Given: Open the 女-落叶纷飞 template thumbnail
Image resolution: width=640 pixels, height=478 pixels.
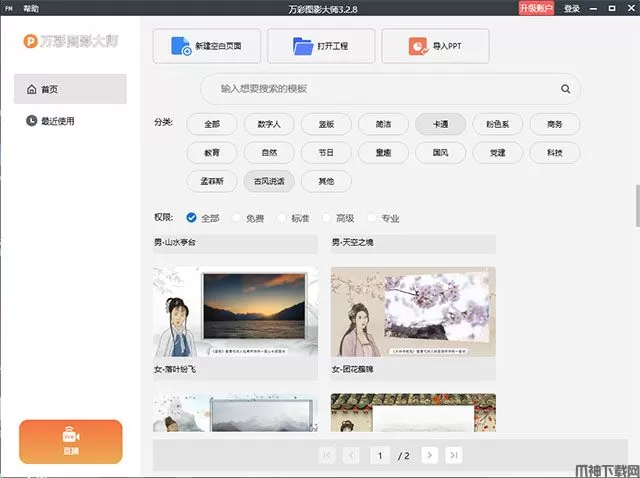Looking at the screenshot, I should [x=235, y=312].
